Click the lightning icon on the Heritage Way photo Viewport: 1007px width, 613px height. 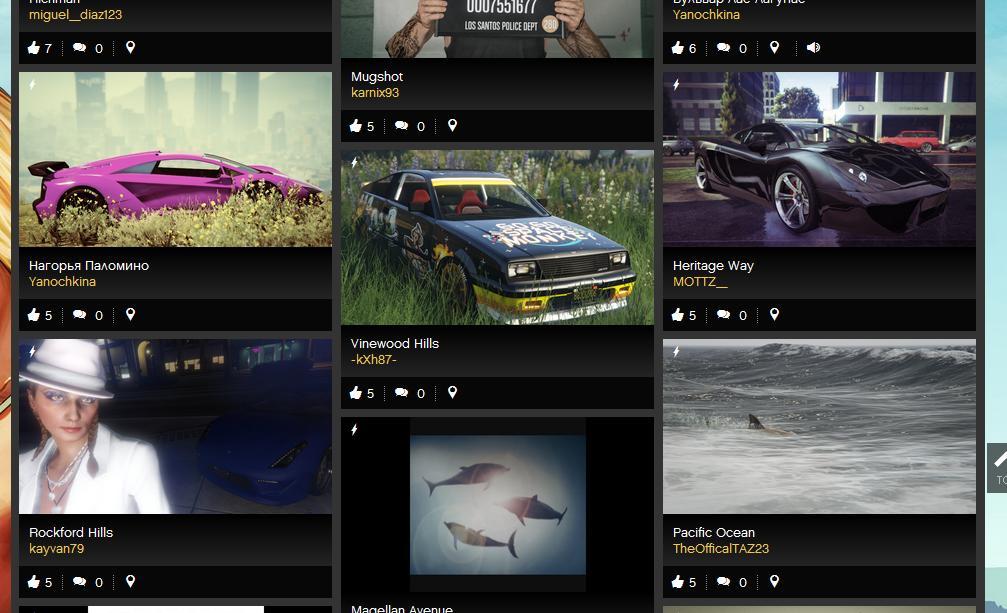pyautogui.click(x=676, y=84)
